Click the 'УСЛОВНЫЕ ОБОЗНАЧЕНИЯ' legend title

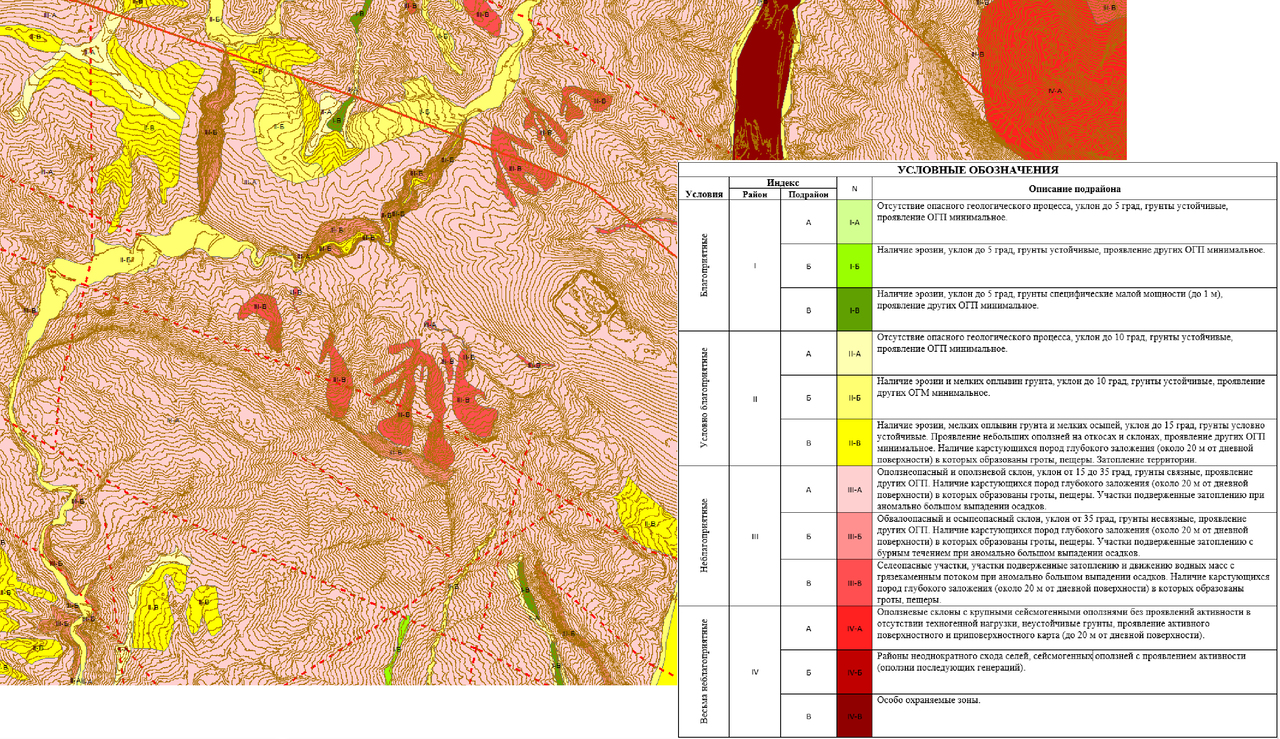(x=977, y=170)
